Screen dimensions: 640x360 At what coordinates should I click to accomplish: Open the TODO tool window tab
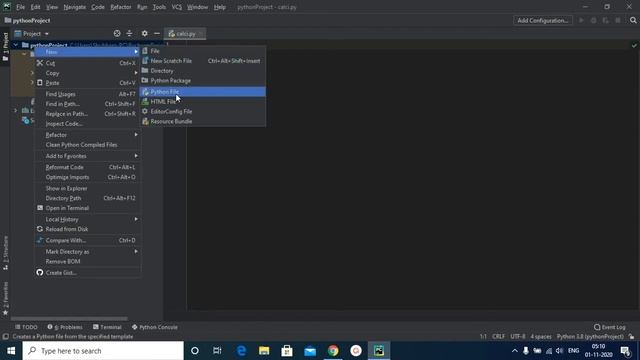[26, 327]
